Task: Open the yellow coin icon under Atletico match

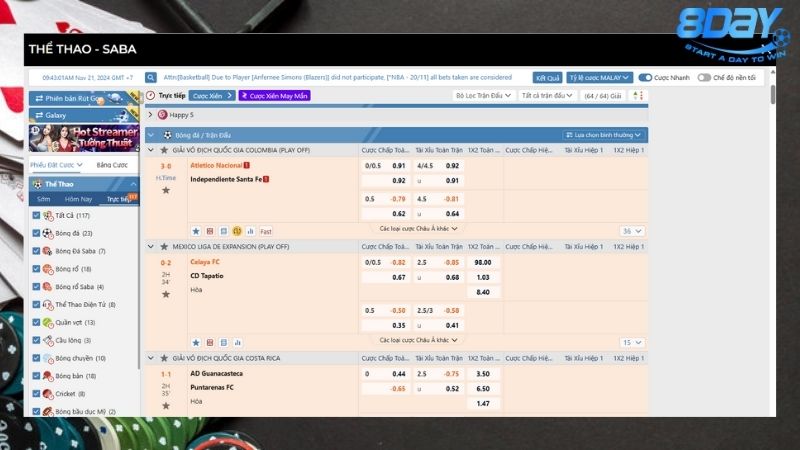Action: [237, 231]
